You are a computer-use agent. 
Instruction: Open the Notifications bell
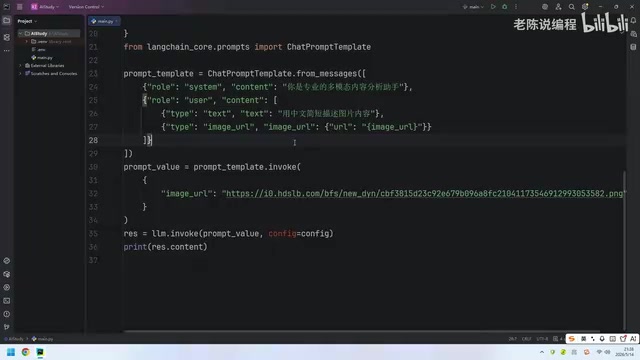[633, 20]
